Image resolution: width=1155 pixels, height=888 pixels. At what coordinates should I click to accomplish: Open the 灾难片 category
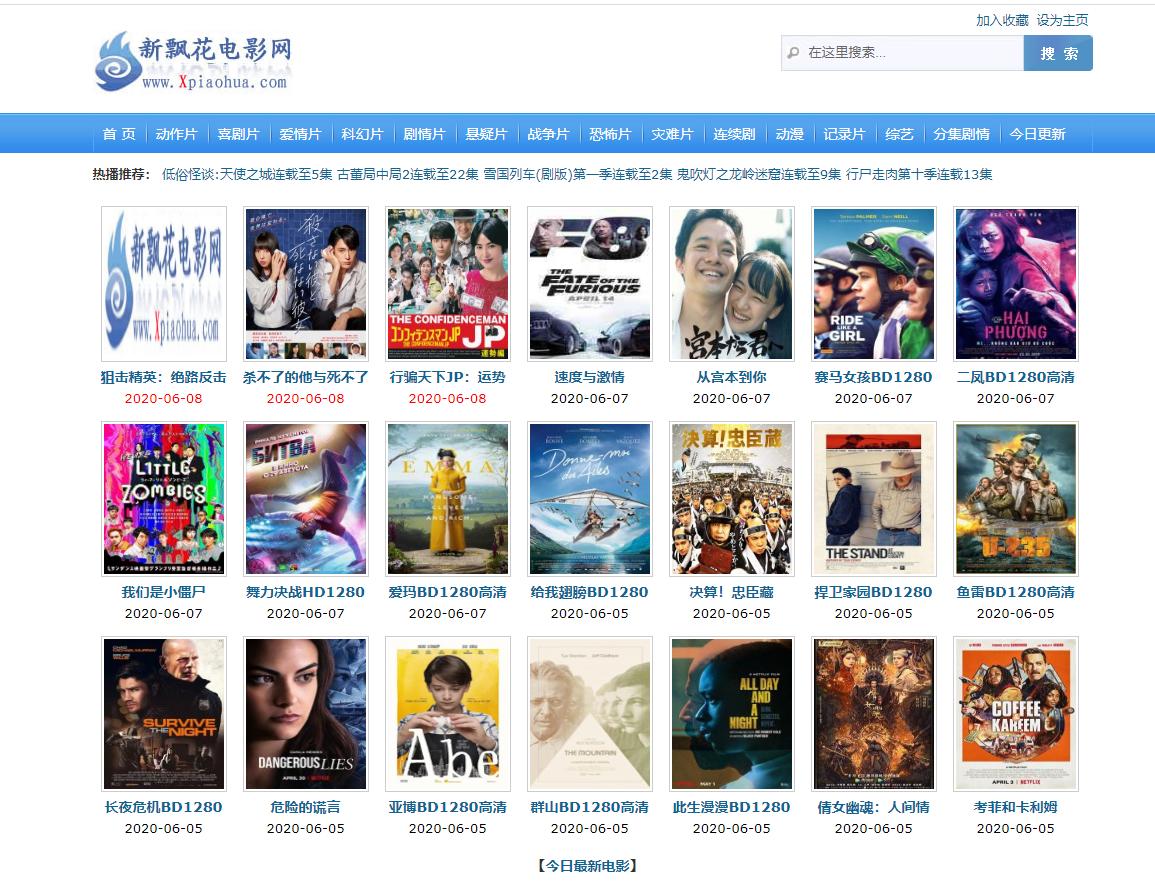pyautogui.click(x=672, y=134)
